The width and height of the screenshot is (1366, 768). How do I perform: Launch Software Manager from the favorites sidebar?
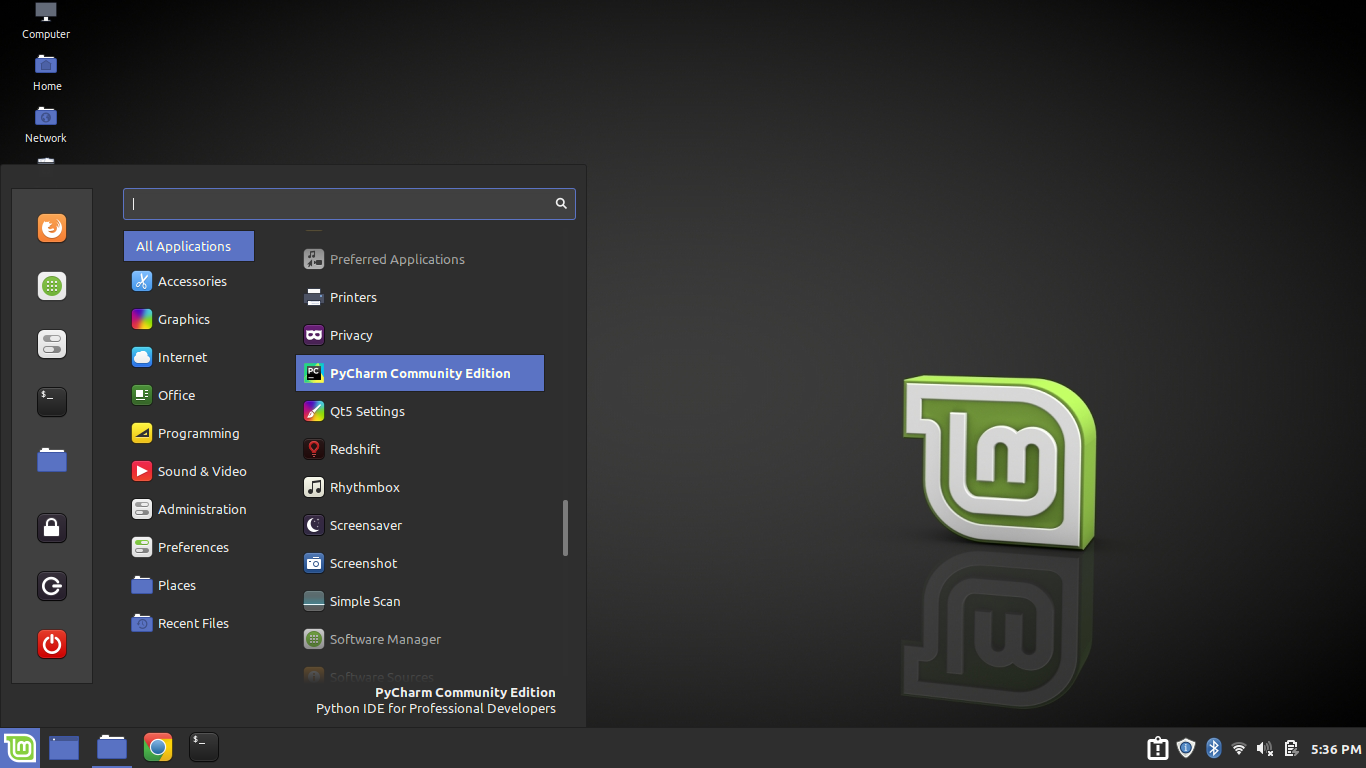click(52, 286)
